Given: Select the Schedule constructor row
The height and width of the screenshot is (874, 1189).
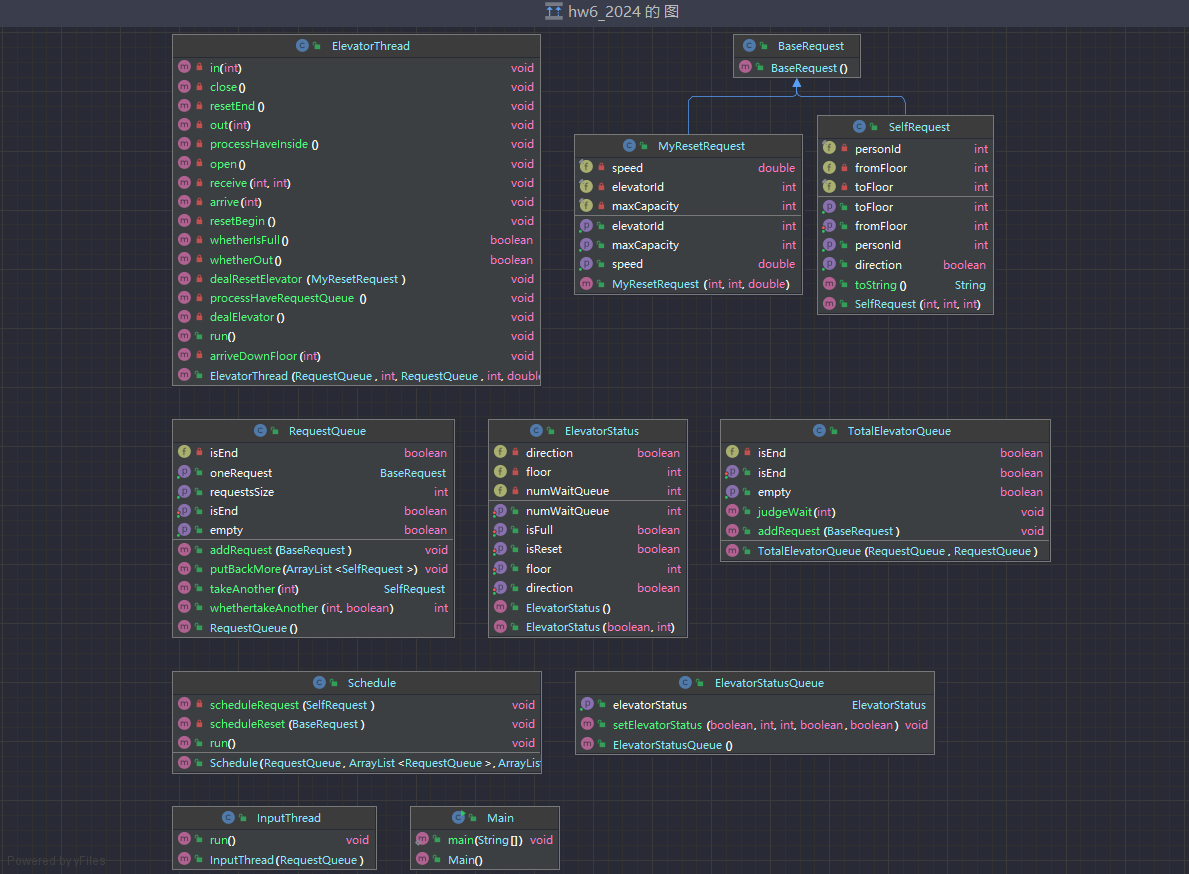Looking at the screenshot, I should click(356, 763).
